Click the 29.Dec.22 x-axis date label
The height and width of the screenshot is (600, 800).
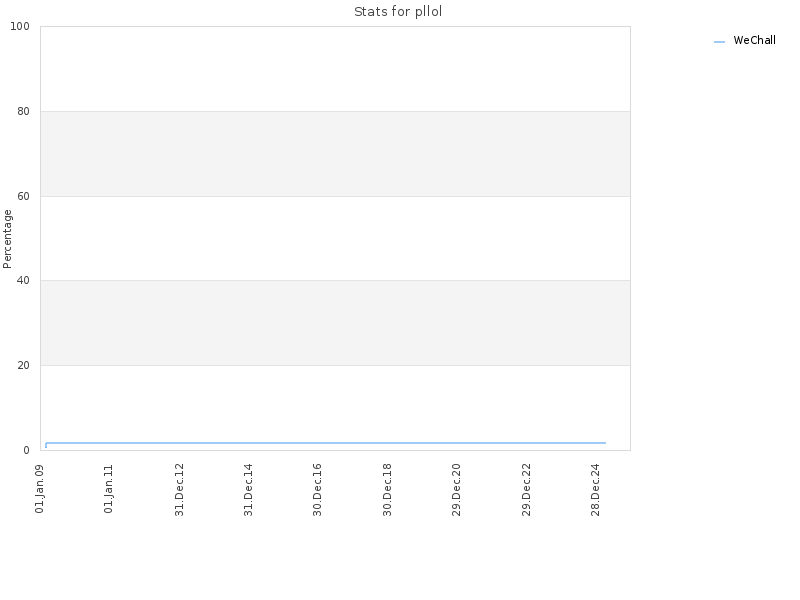click(x=527, y=489)
